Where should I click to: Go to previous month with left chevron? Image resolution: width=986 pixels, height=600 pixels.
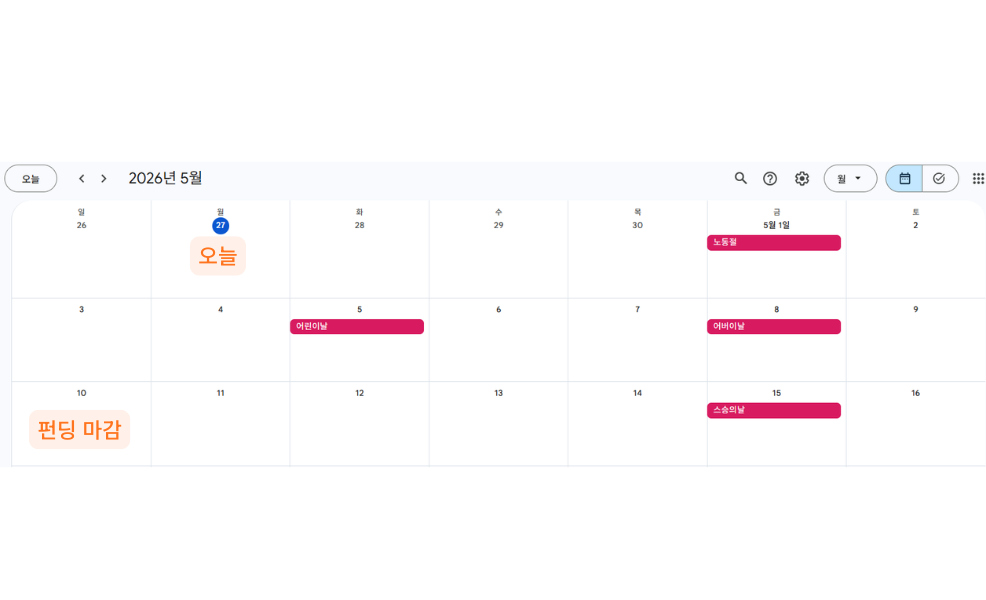[x=82, y=179]
